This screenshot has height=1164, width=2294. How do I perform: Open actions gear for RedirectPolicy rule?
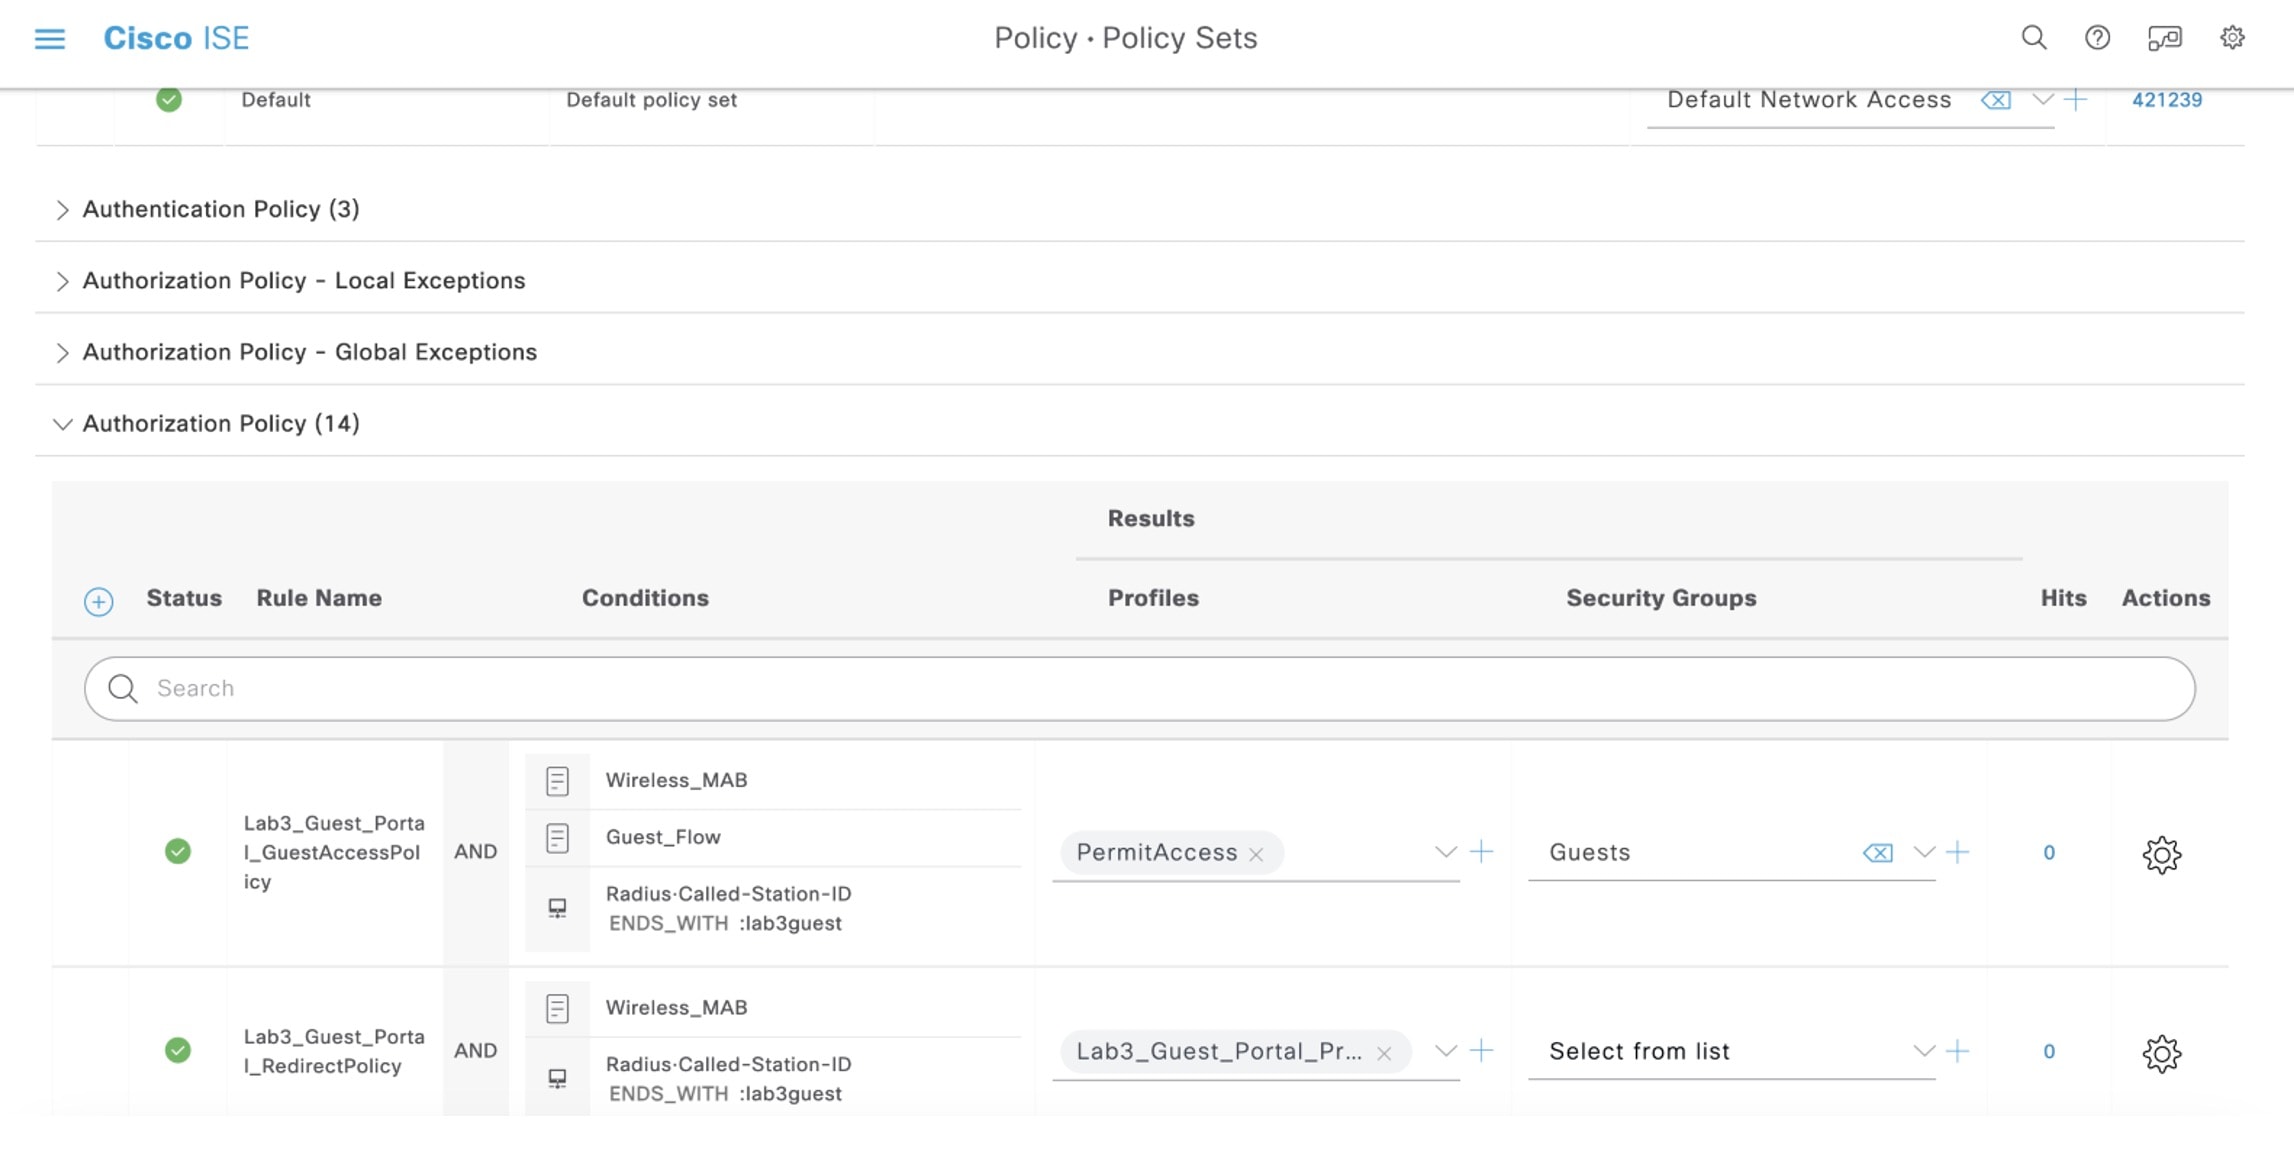(x=2161, y=1053)
